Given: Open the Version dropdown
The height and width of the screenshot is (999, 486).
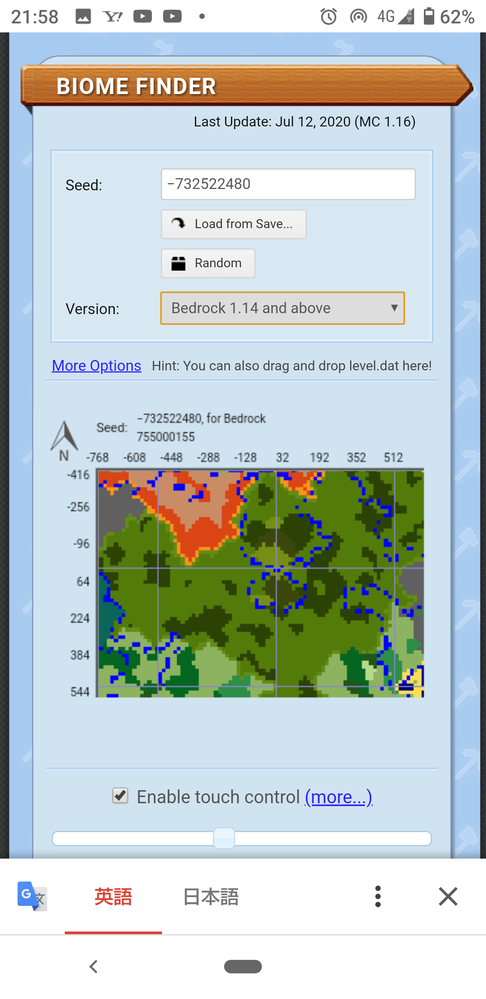Looking at the screenshot, I should click(282, 308).
